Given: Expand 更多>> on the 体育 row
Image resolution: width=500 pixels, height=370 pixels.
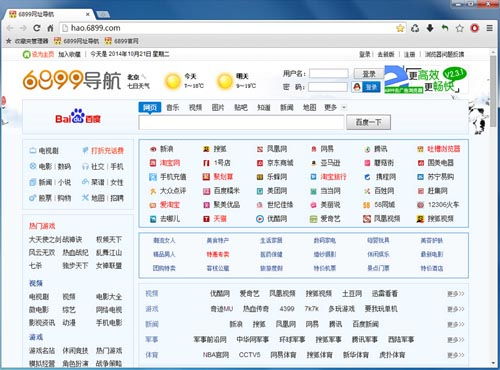Looking at the screenshot, I should point(456,355).
